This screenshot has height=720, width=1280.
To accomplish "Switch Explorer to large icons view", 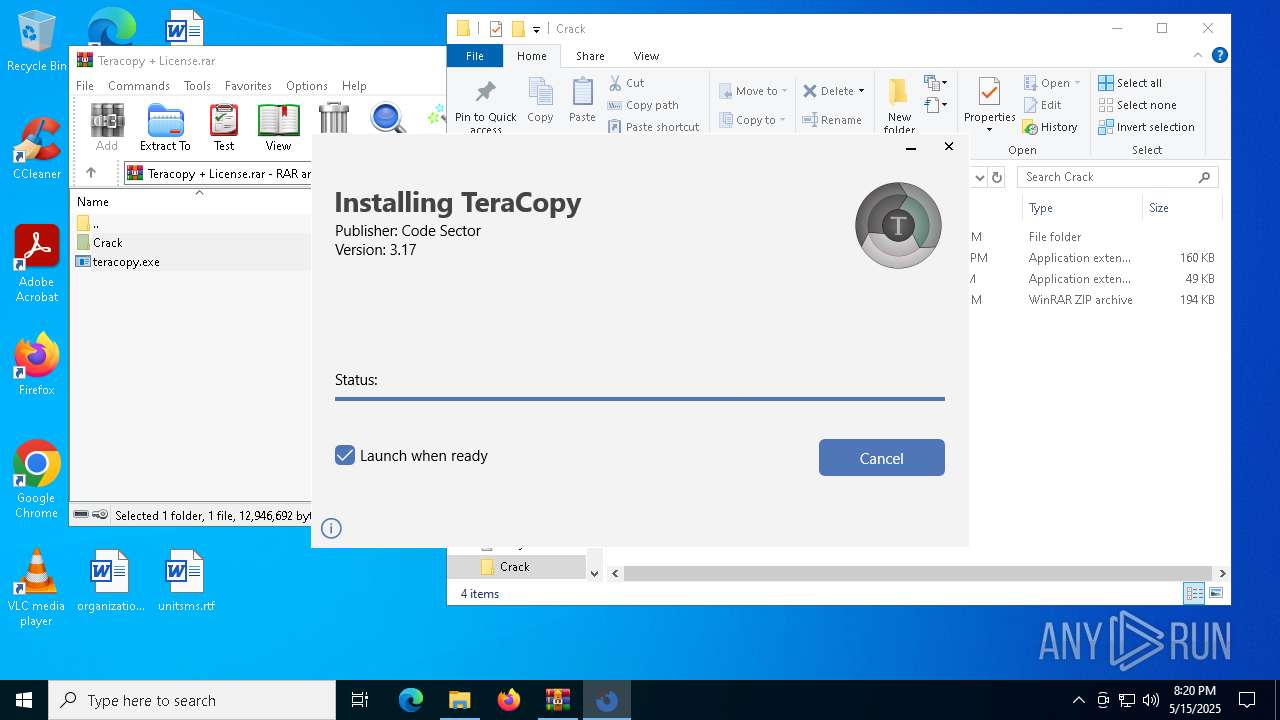I will (1216, 593).
